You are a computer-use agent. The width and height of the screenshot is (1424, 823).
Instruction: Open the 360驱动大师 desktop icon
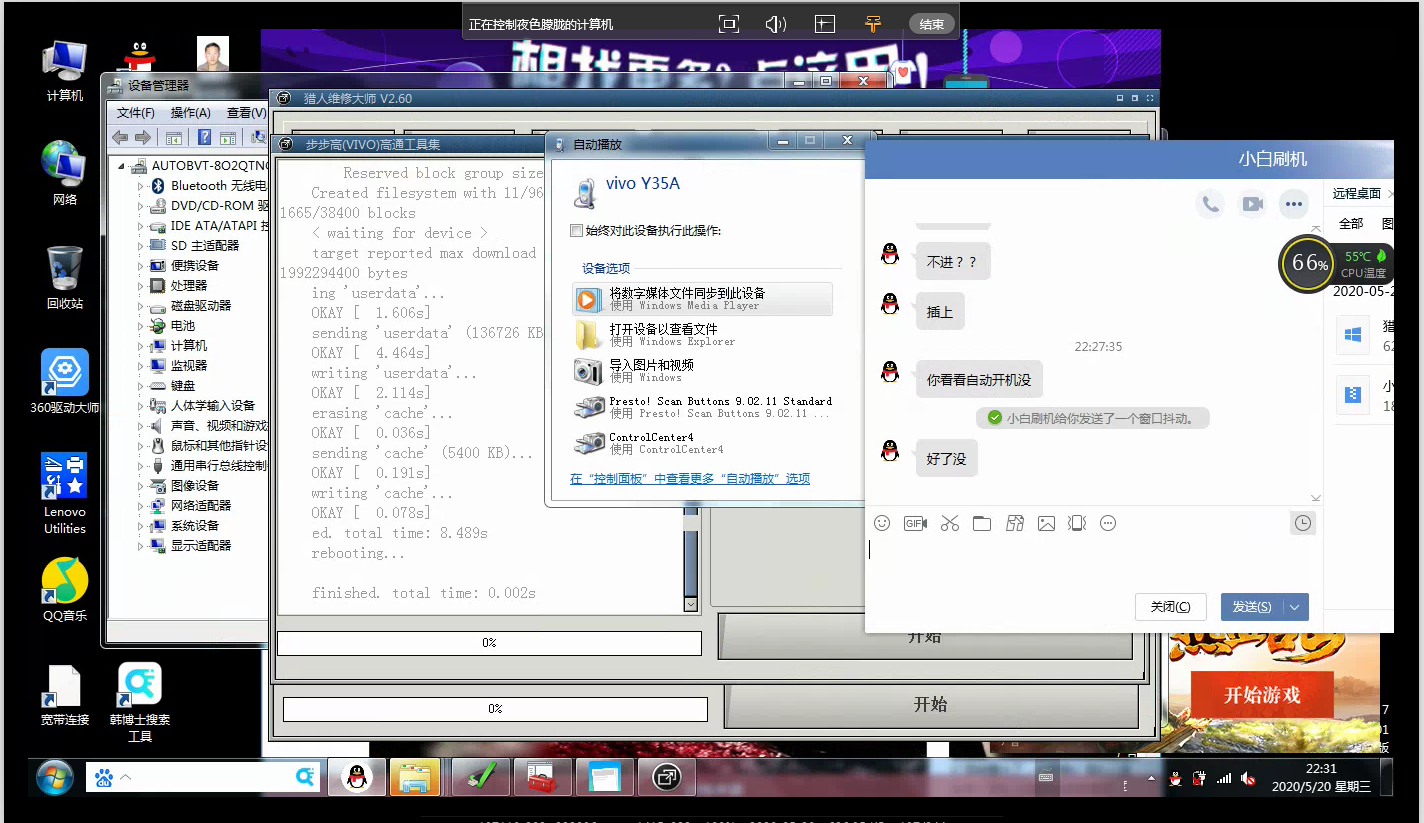[65, 381]
